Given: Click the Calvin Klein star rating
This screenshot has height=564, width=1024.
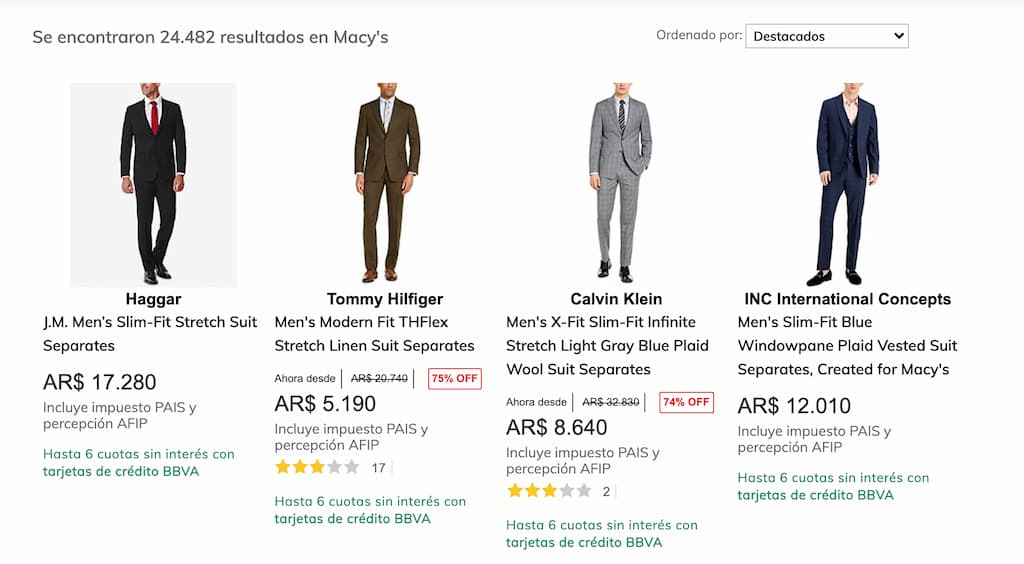Looking at the screenshot, I should click(548, 491).
